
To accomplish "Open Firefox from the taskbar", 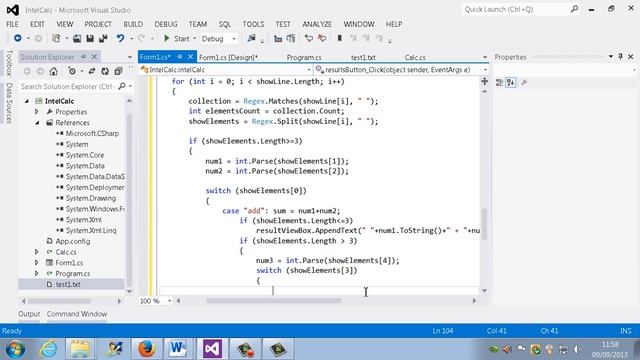I will (147, 349).
